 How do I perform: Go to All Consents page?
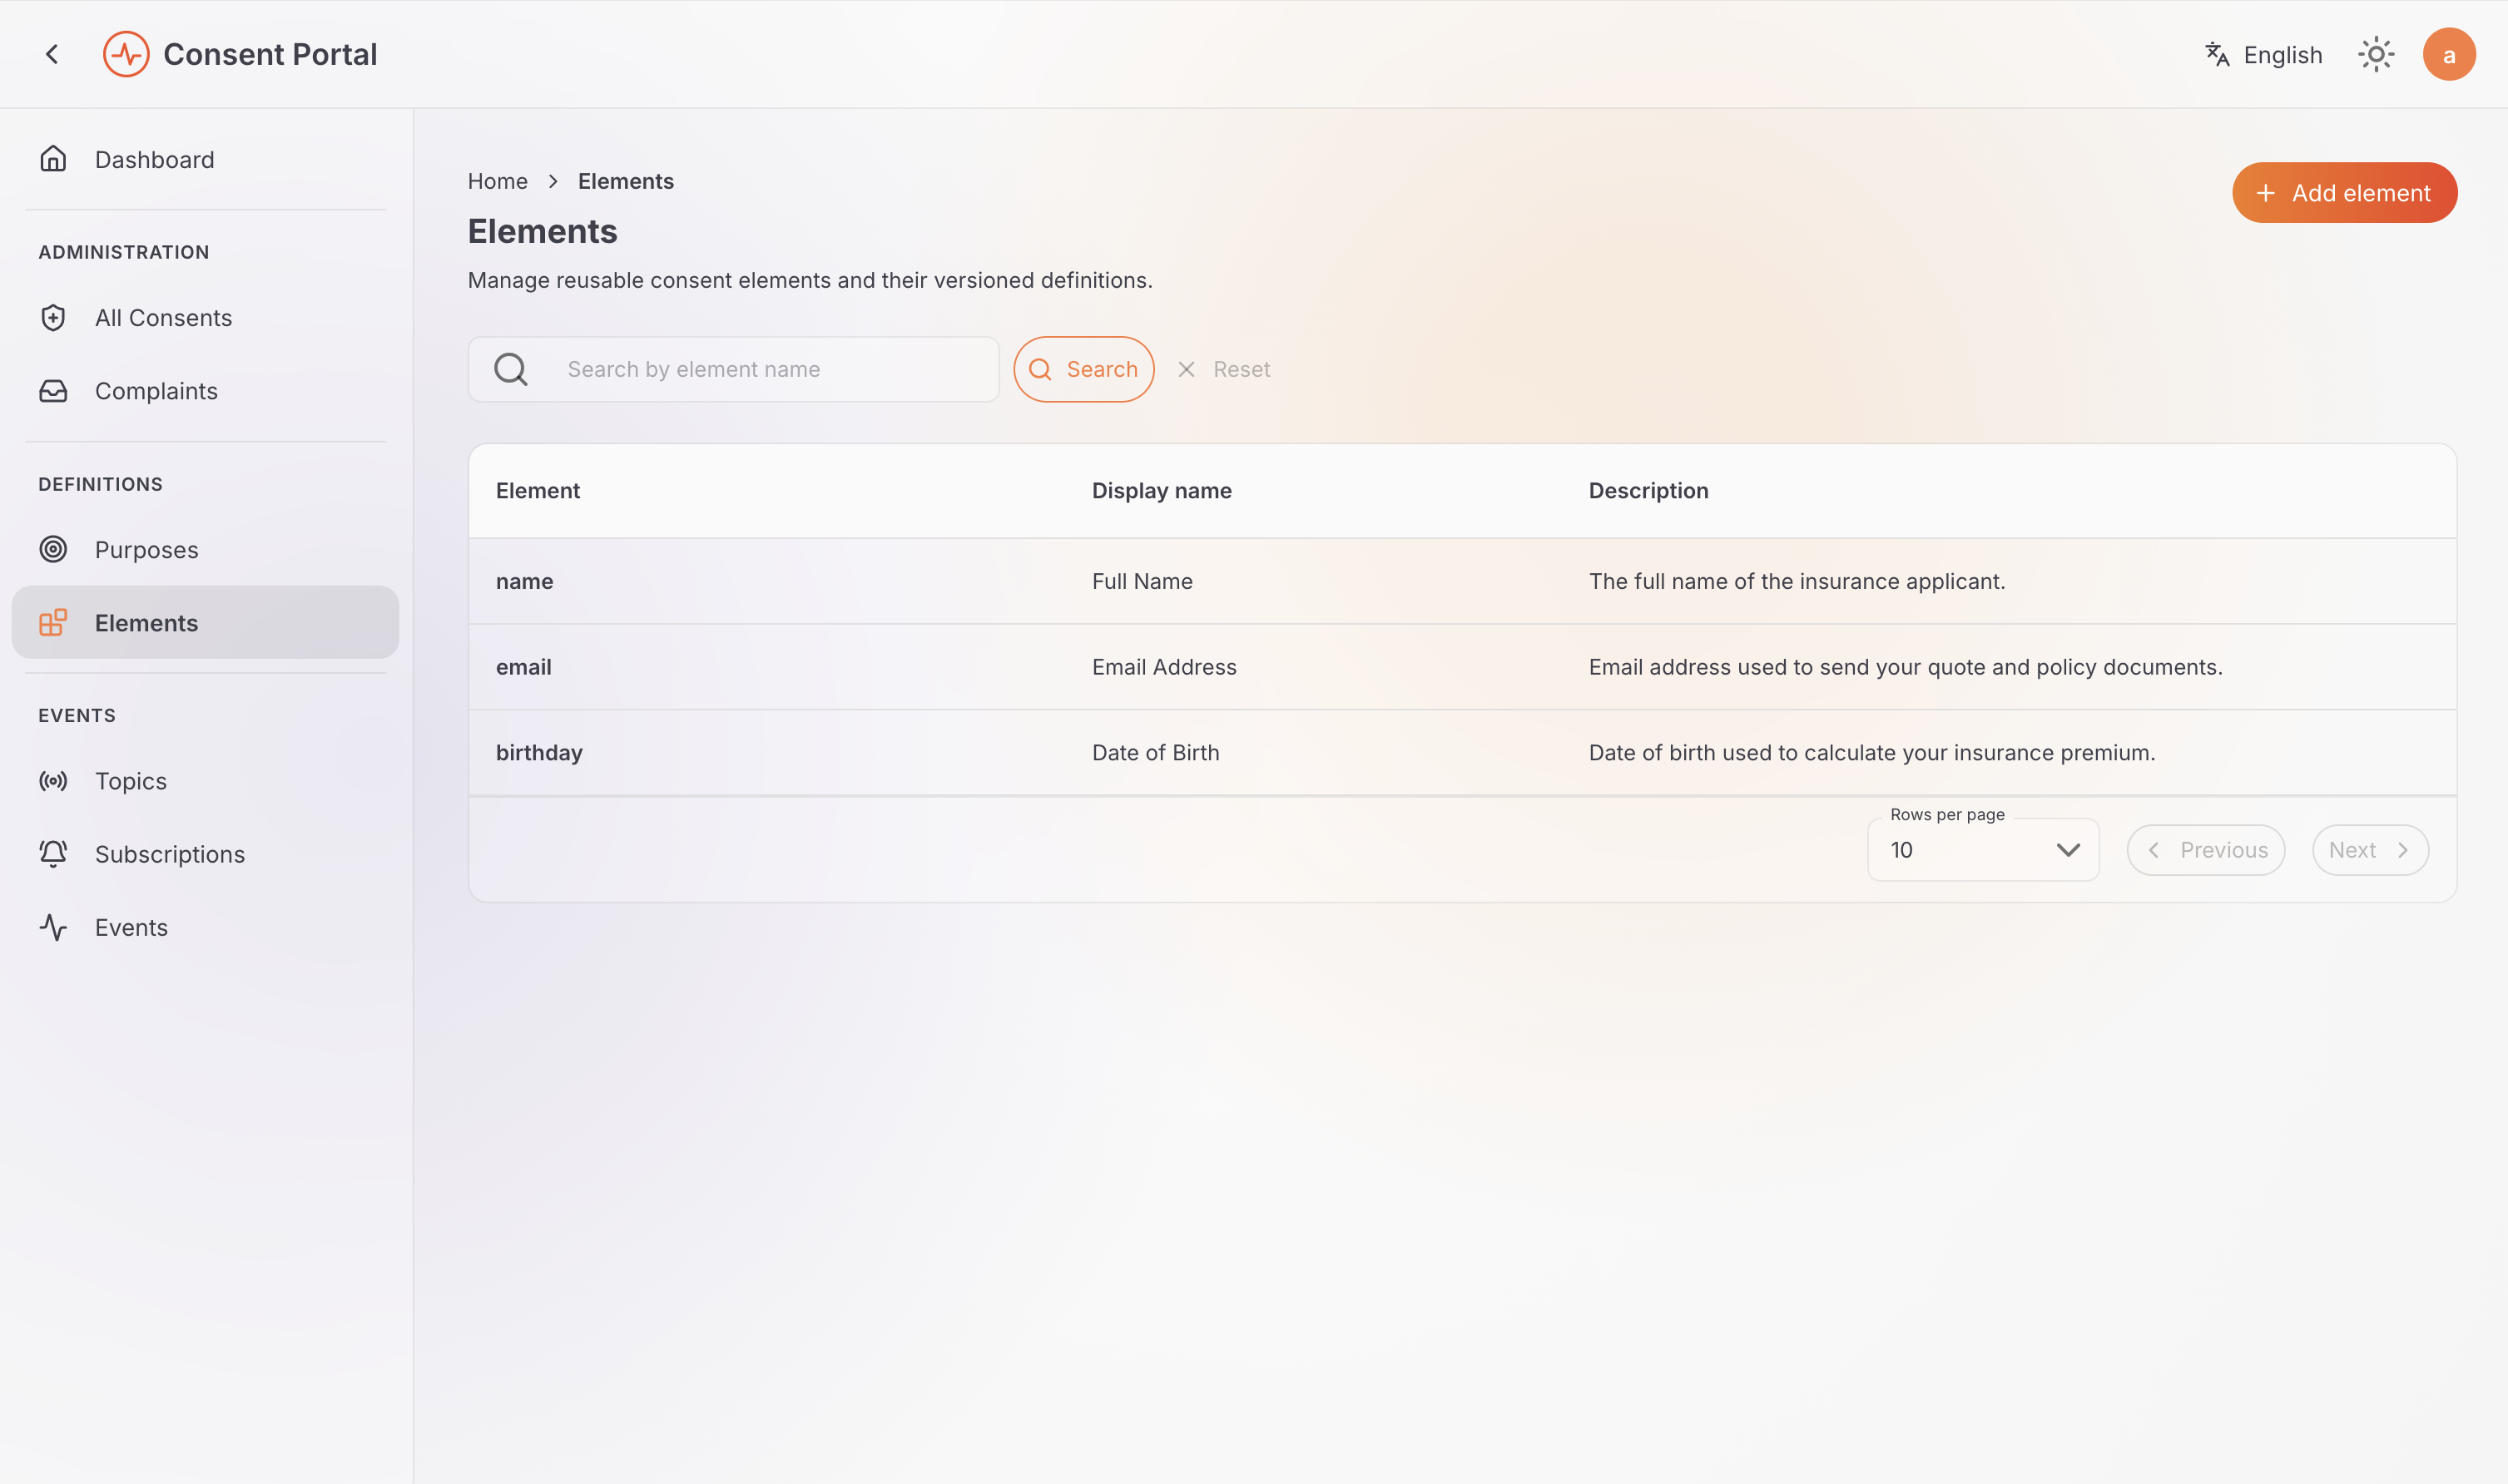[x=205, y=318]
